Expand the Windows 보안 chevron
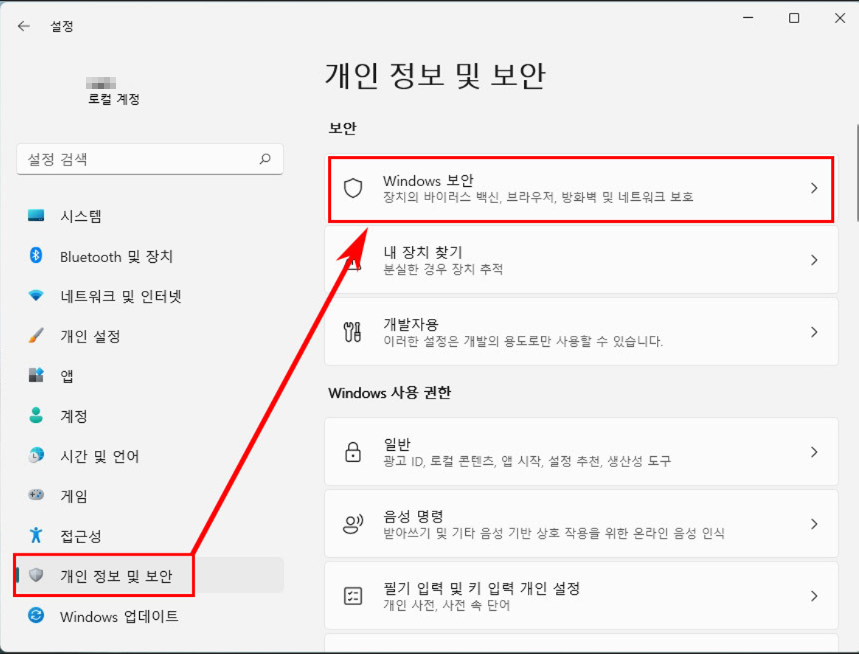This screenshot has width=859, height=654. 814,188
